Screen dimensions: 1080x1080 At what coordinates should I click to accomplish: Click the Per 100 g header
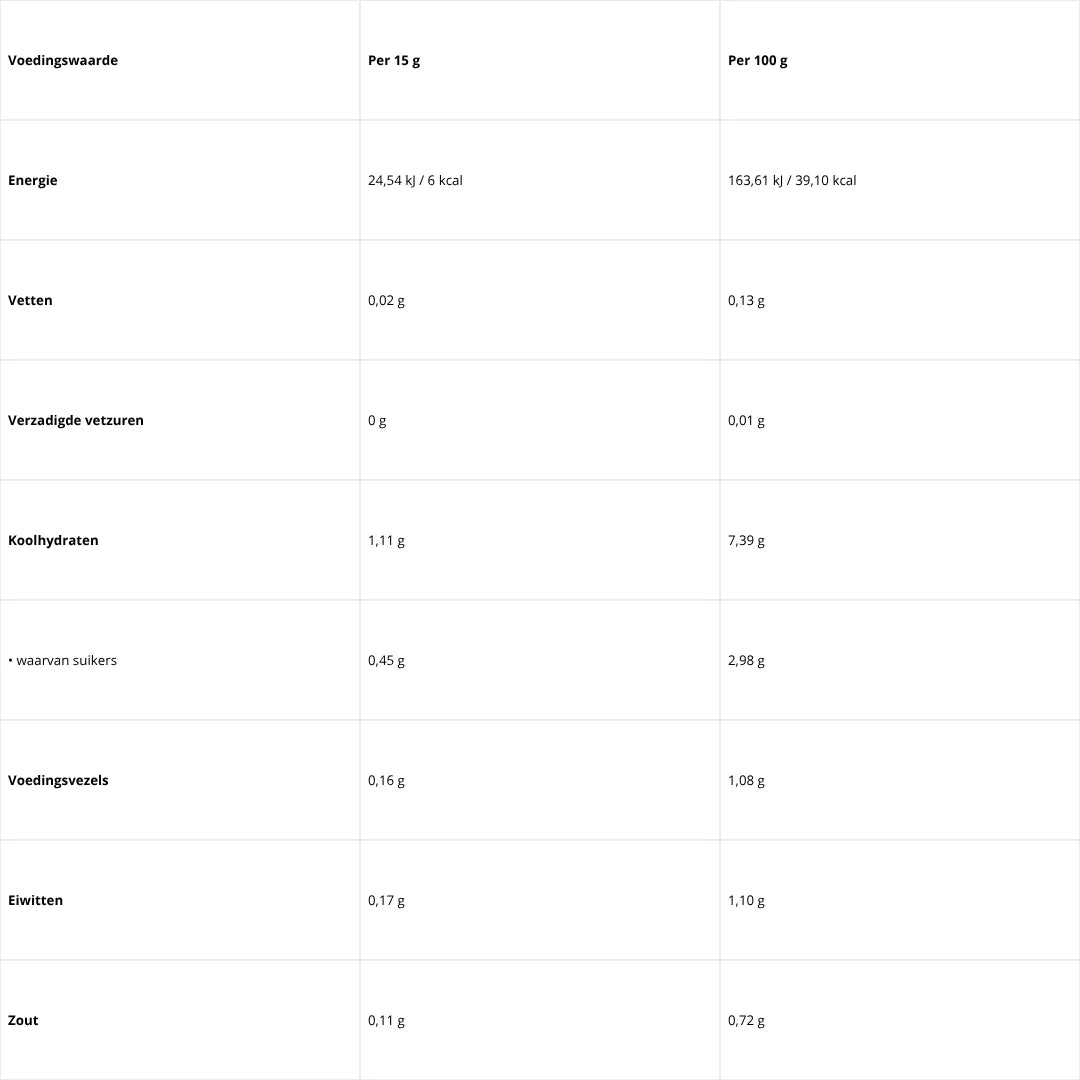[x=757, y=60]
